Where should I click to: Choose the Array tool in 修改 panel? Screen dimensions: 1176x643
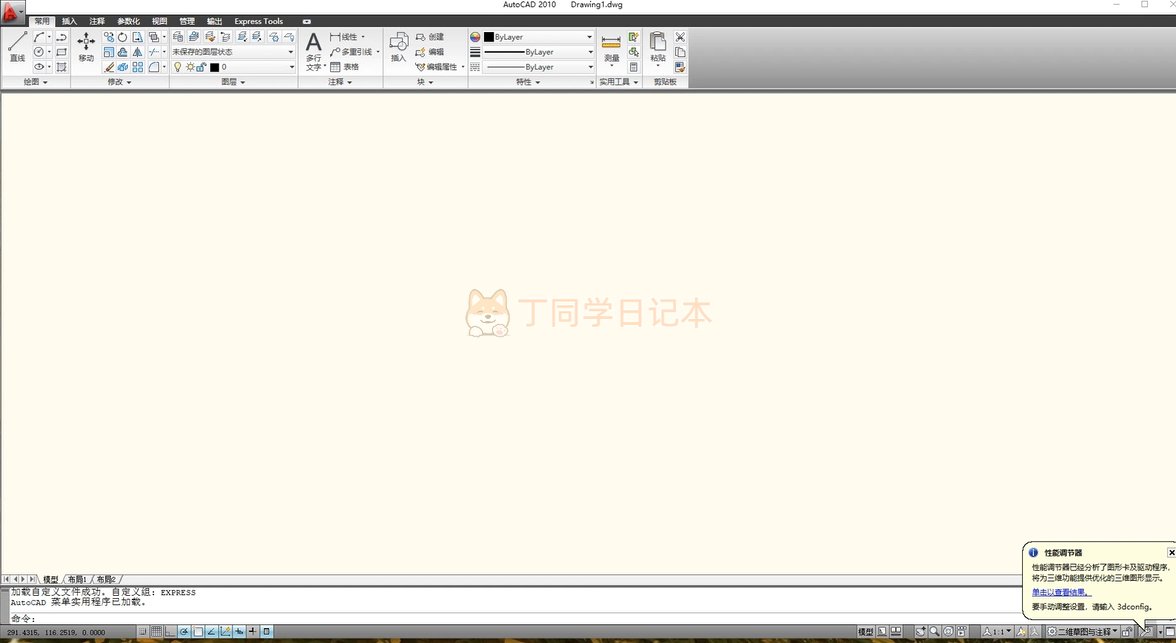click(138, 67)
